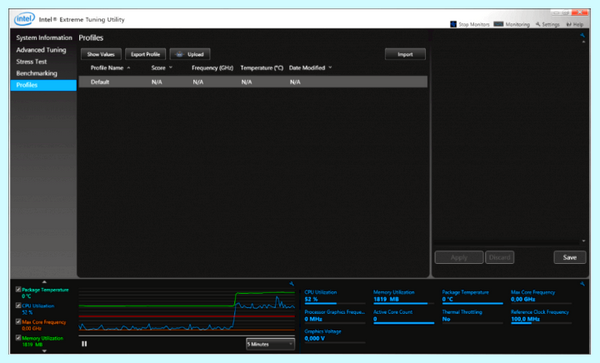Open Advanced Tuning section
This screenshot has height=363, width=600.
(x=41, y=50)
